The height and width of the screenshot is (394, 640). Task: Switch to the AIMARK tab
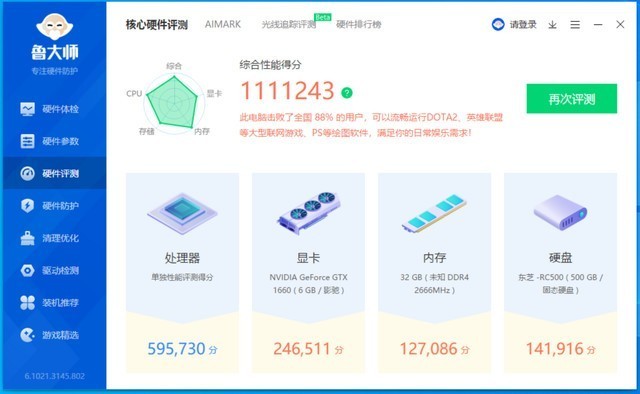click(223, 24)
